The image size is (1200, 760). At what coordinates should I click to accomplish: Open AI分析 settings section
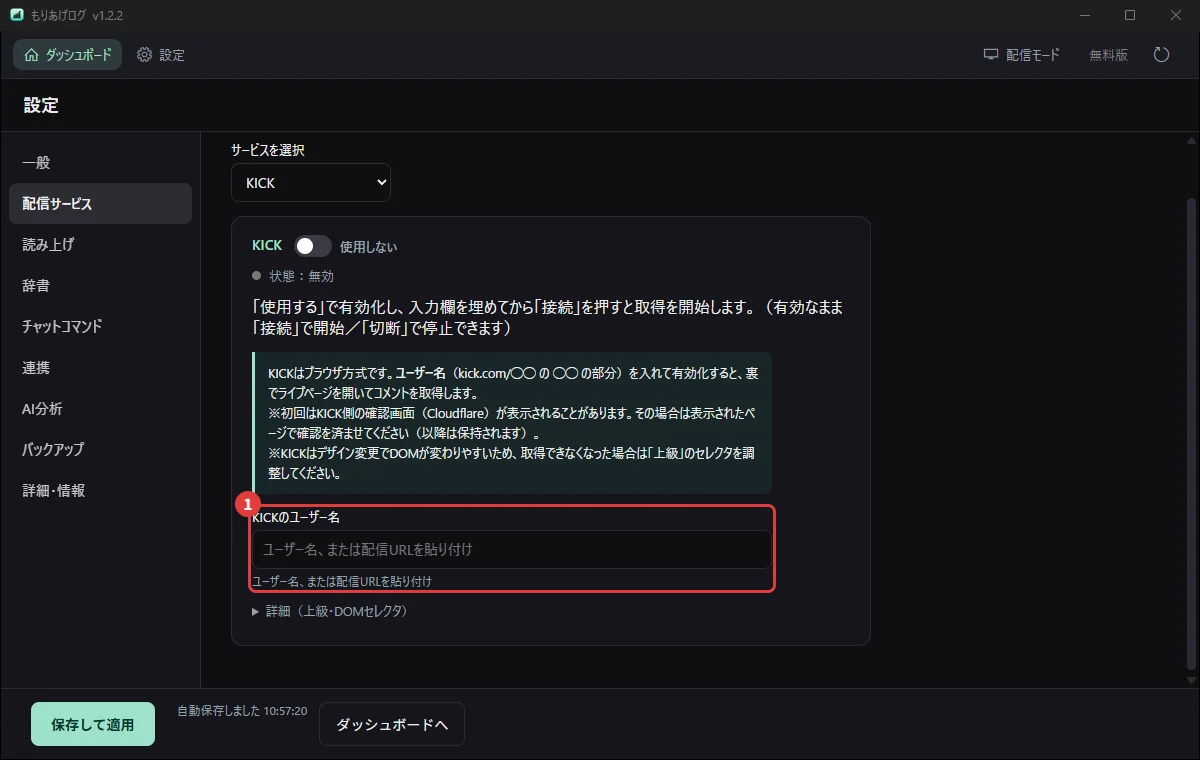[100, 408]
